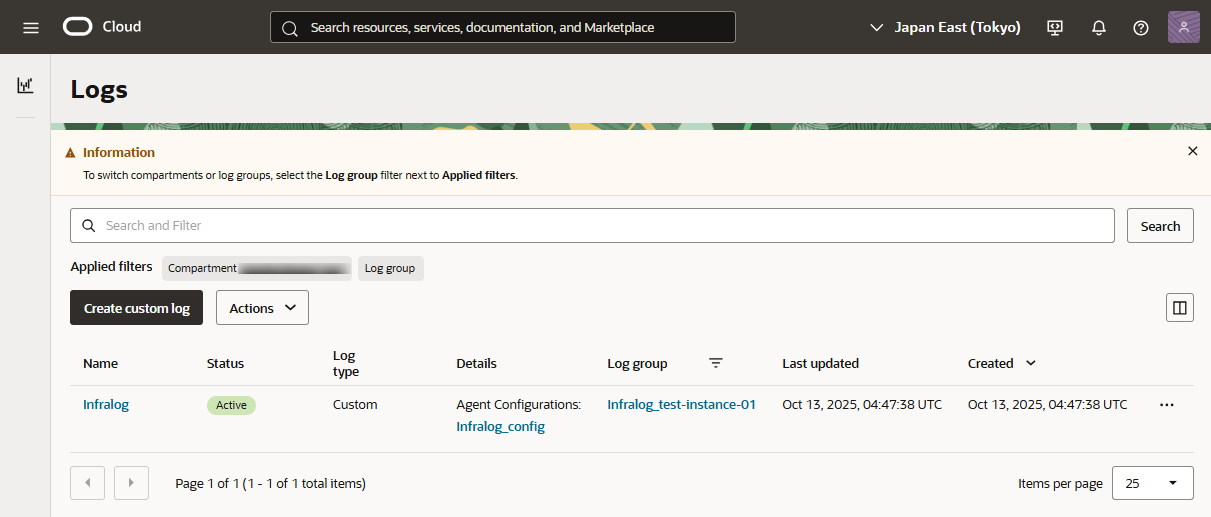The width and height of the screenshot is (1211, 517).
Task: Open the user profile avatar menu
Action: pyautogui.click(x=1183, y=27)
